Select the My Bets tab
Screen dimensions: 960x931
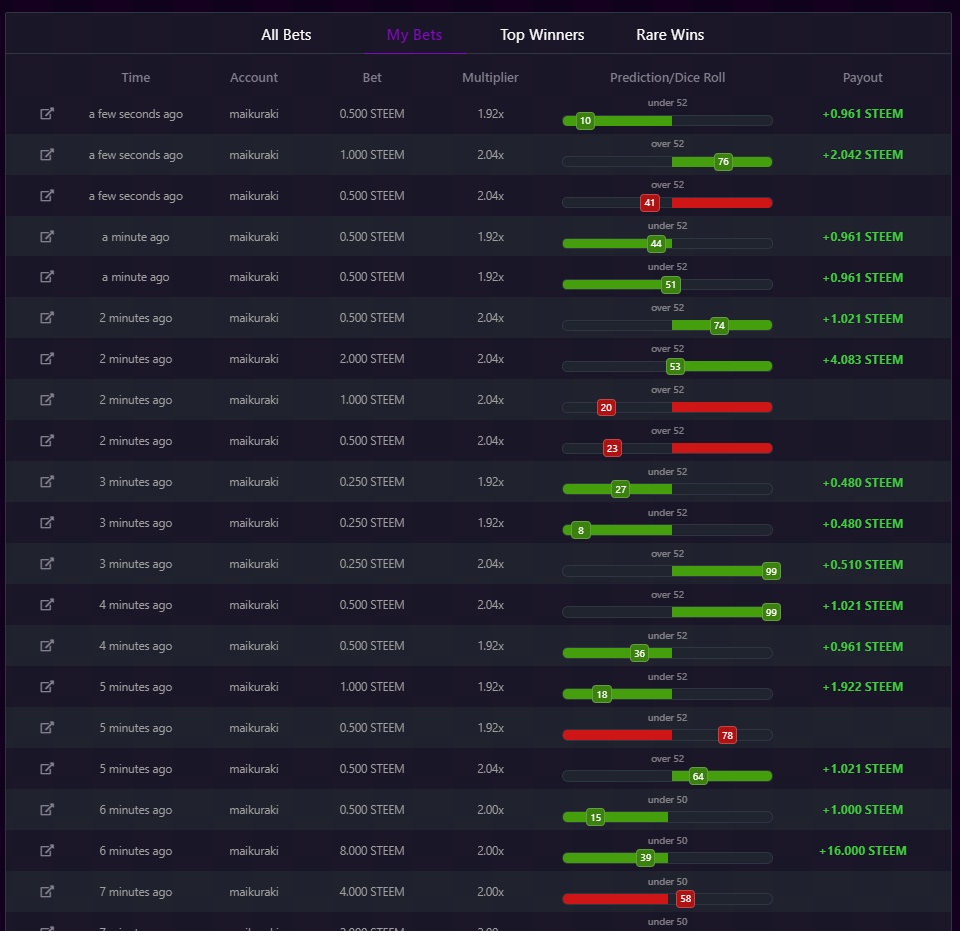click(414, 35)
